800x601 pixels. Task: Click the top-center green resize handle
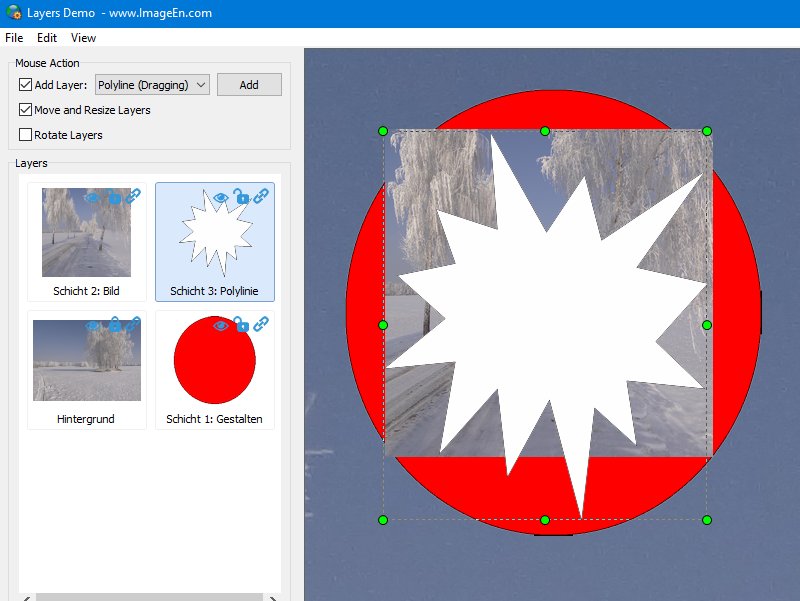pyautogui.click(x=545, y=131)
